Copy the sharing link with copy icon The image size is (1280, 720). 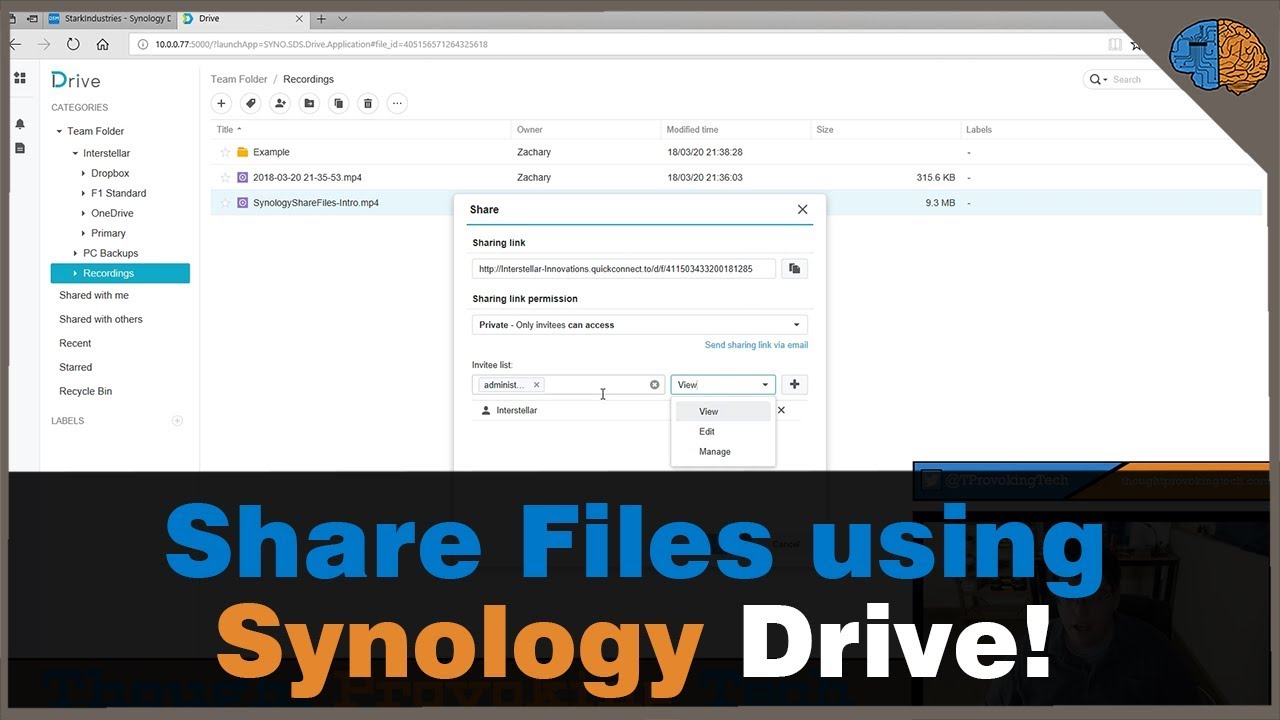tap(794, 268)
